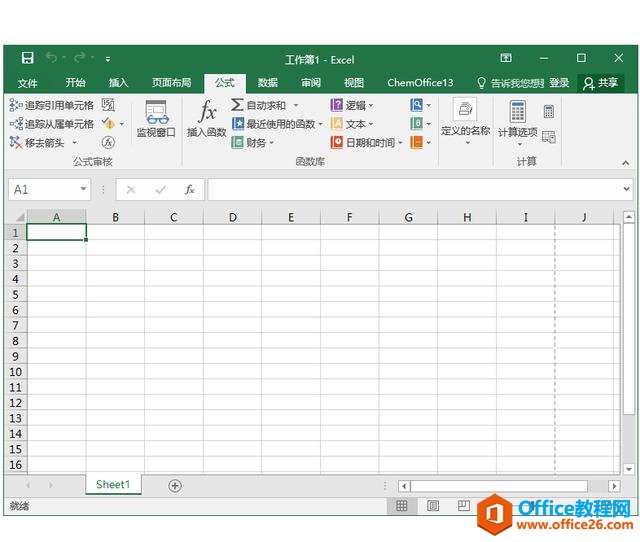The height and width of the screenshot is (542, 640).
Task: Switch to the 页面布局 ribbon tab
Action: coord(171,83)
